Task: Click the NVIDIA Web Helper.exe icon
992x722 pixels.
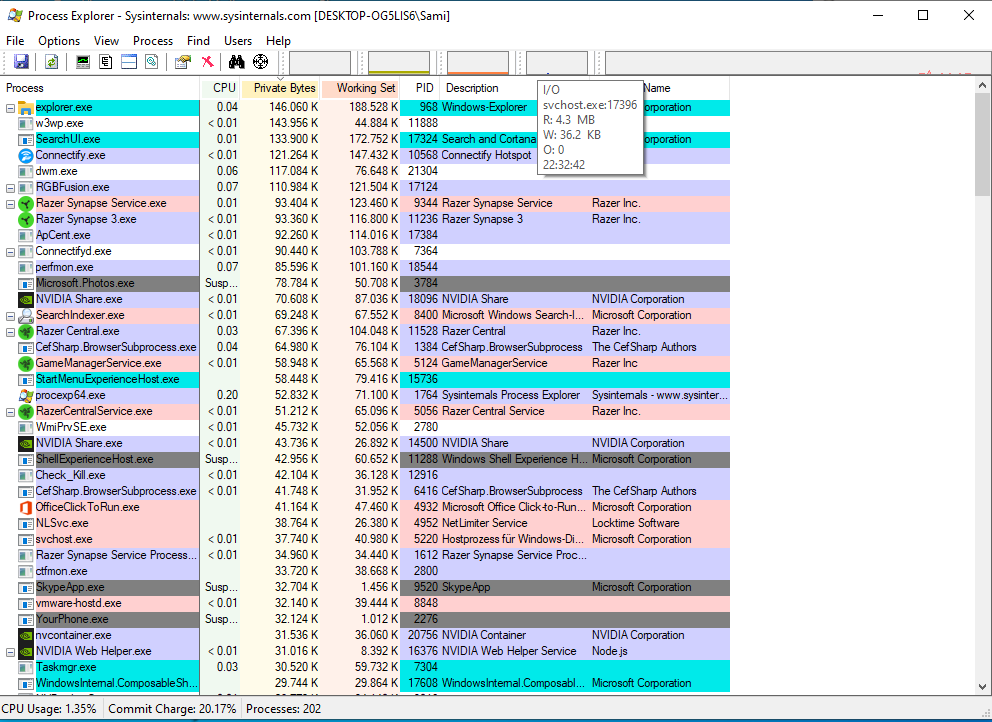Action: click(x=25, y=651)
